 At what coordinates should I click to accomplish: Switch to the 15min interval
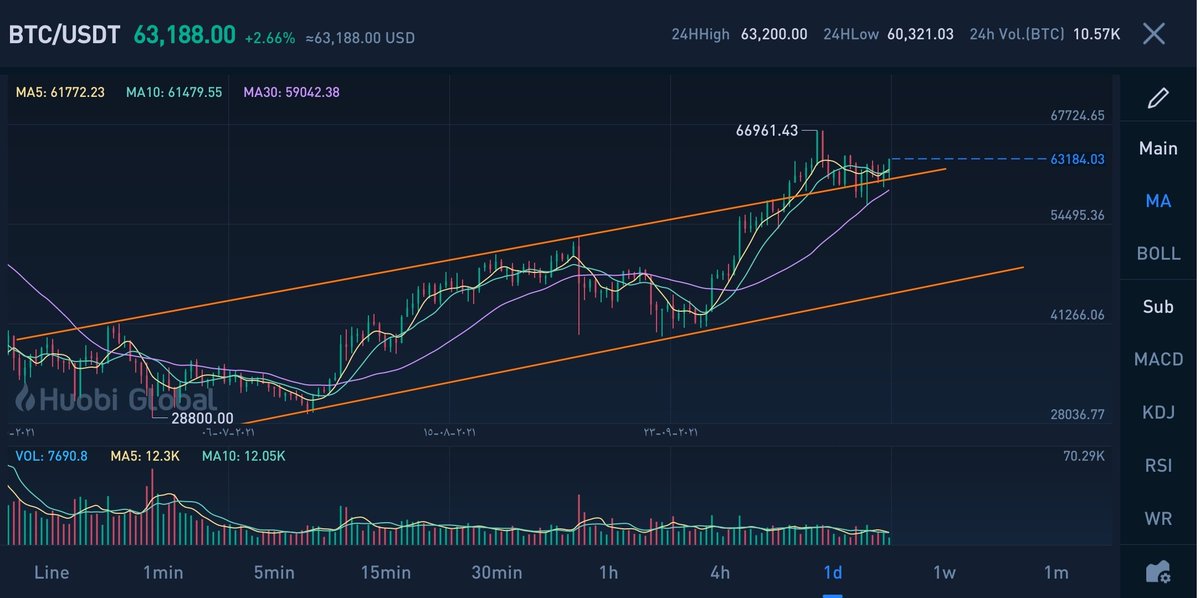tap(386, 572)
